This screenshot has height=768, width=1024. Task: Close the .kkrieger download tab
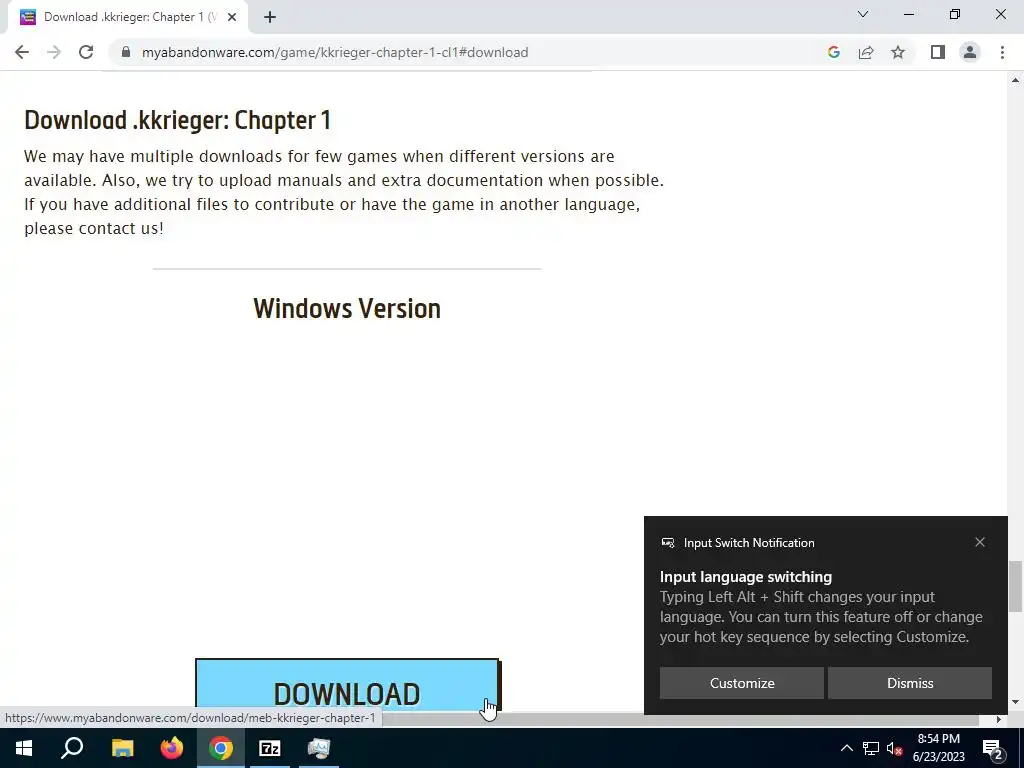[232, 17]
